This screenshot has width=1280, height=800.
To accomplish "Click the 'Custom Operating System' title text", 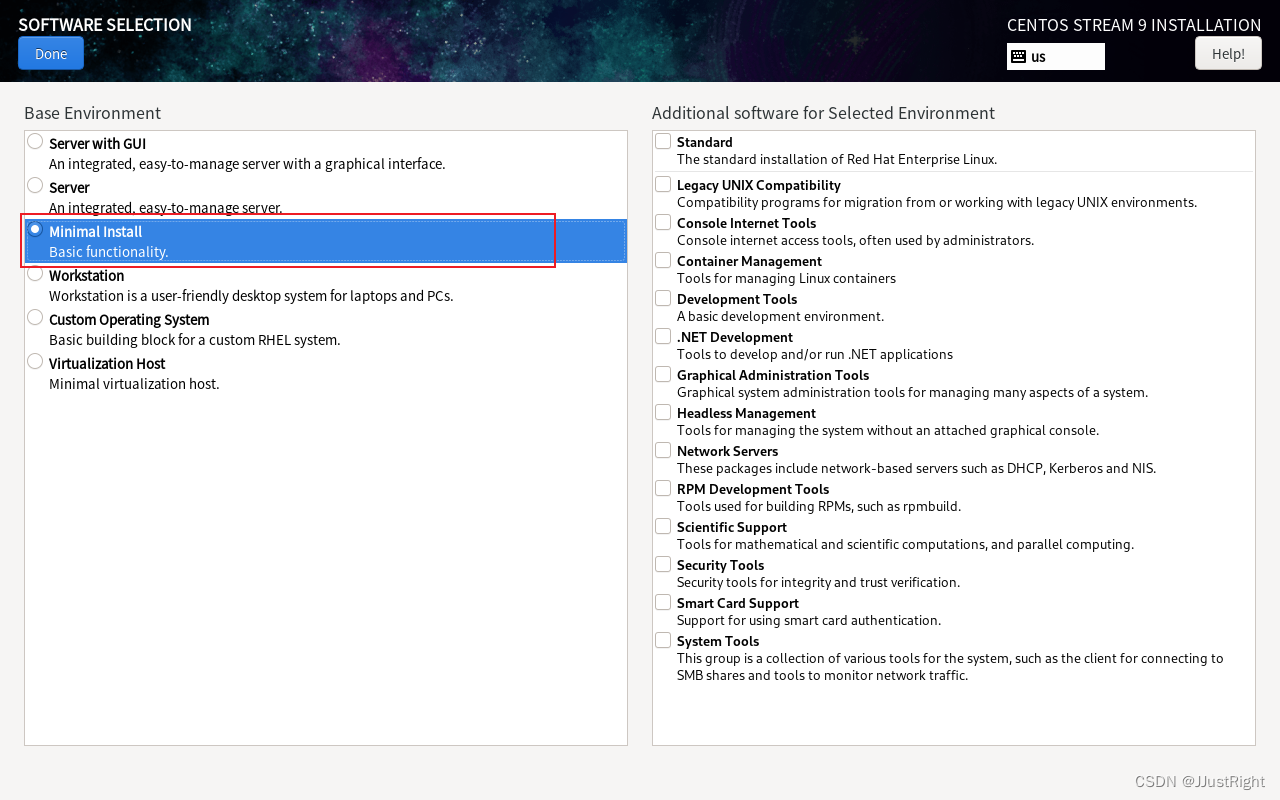I will point(129,320).
